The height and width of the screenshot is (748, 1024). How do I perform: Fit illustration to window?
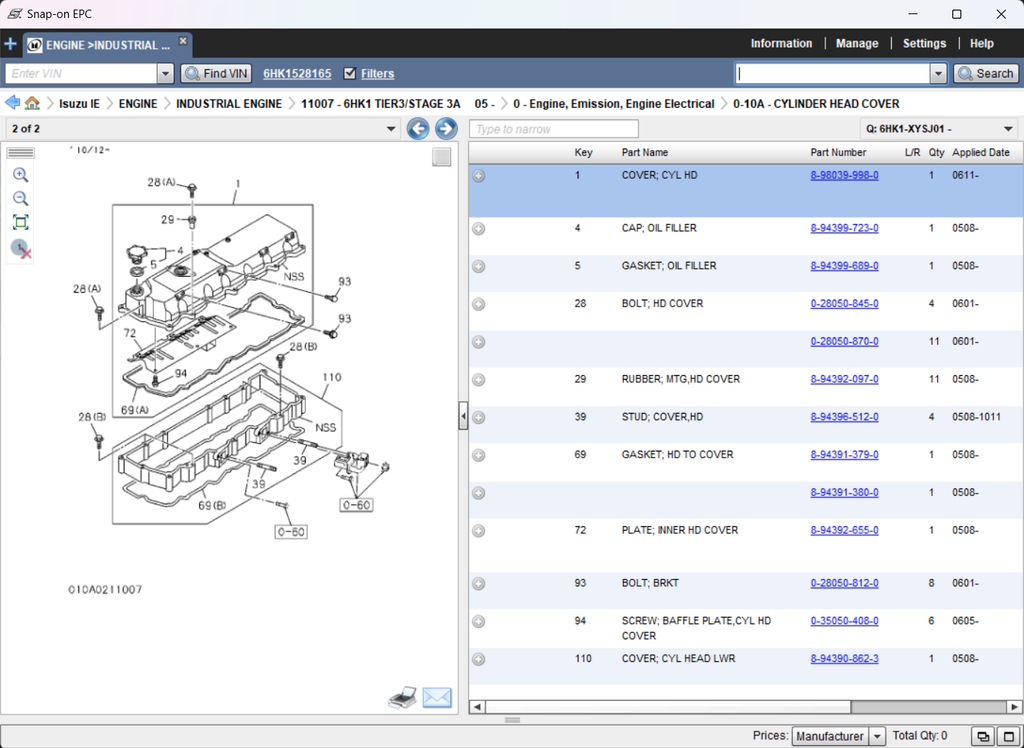(20, 222)
